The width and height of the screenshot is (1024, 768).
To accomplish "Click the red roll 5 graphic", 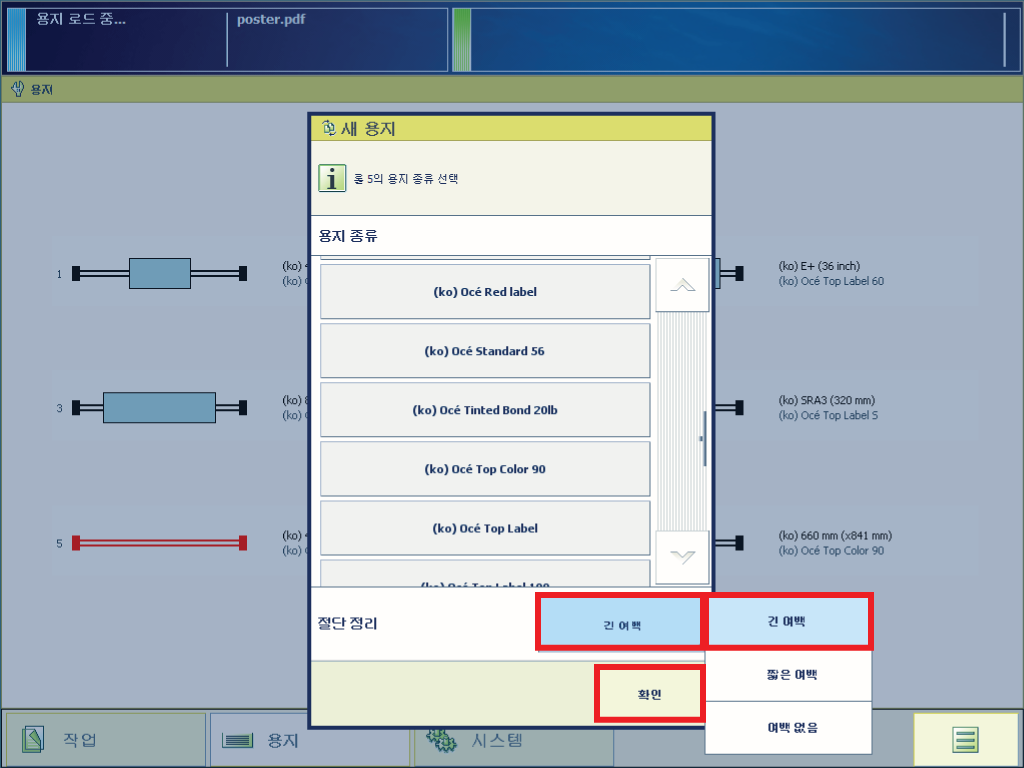I will pos(159,543).
